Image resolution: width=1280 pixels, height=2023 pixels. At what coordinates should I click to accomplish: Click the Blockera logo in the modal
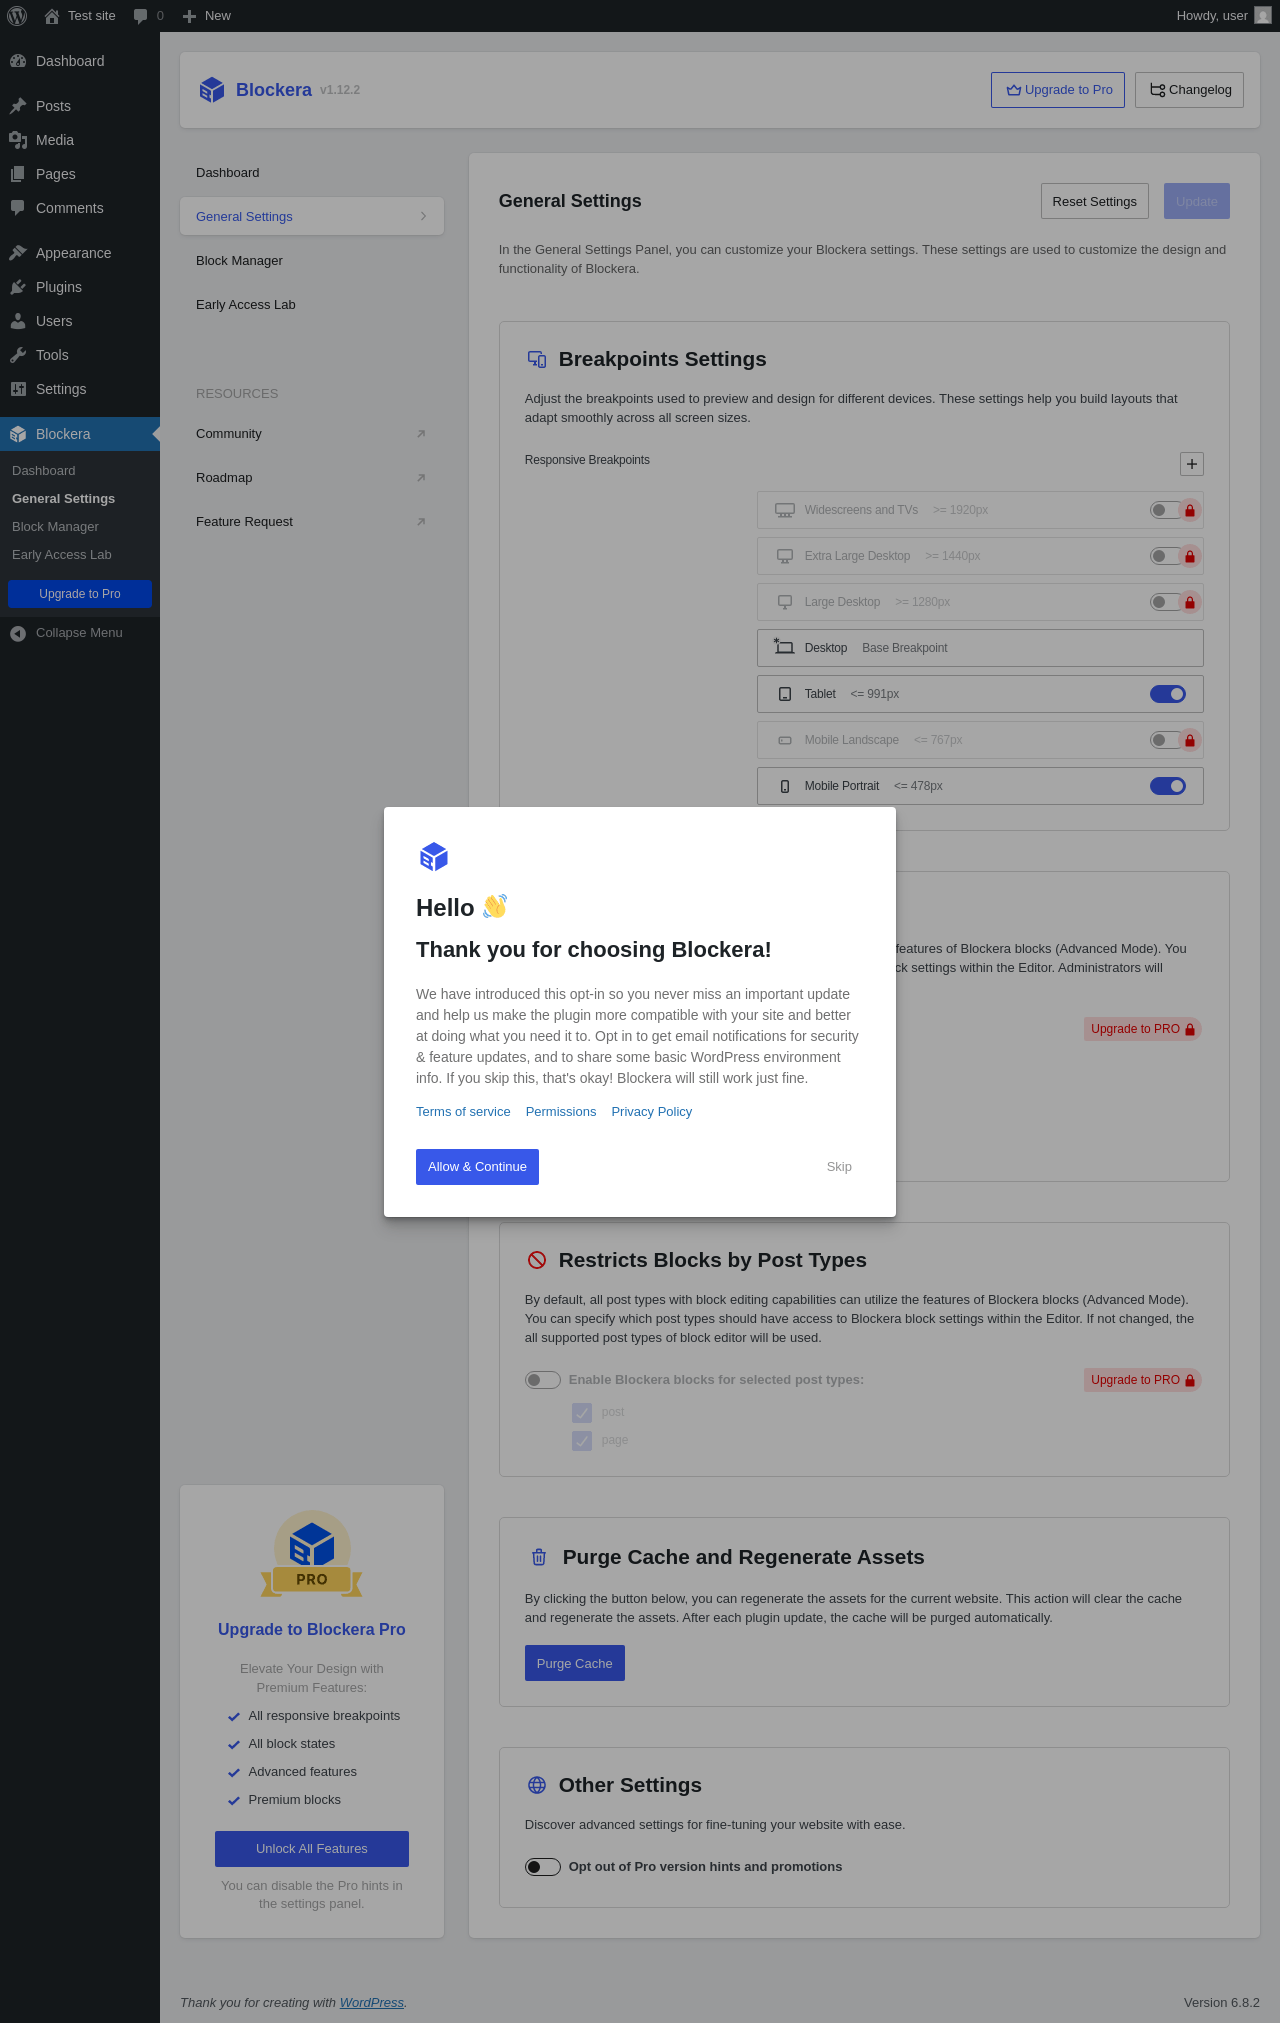coord(434,857)
